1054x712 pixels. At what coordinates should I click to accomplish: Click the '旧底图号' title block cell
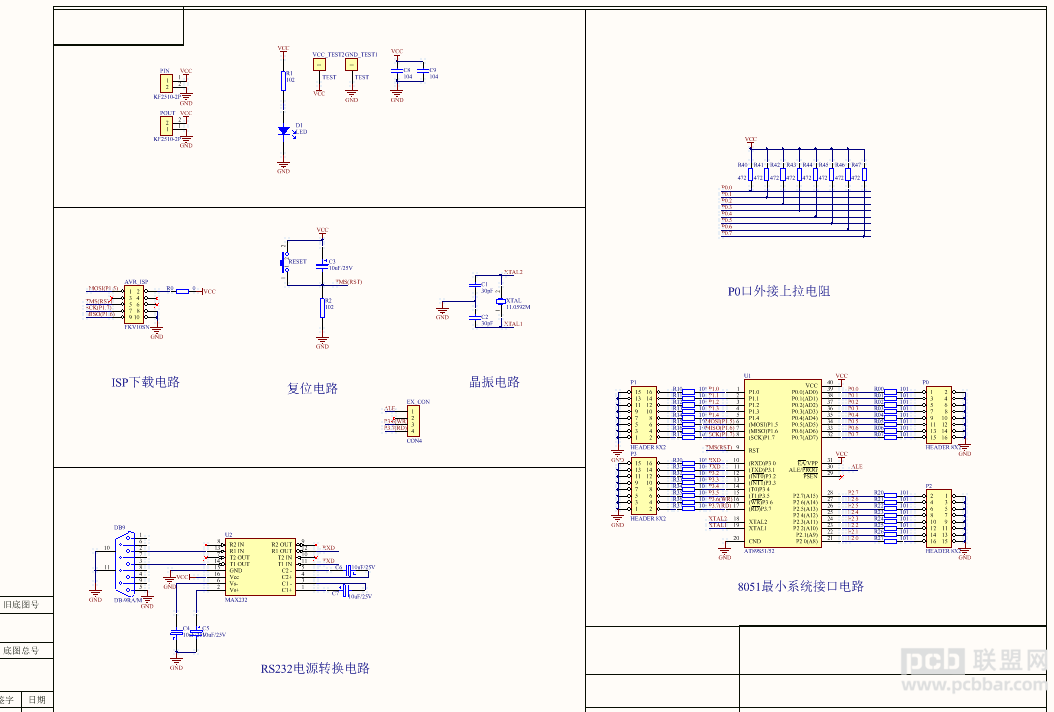(22, 604)
